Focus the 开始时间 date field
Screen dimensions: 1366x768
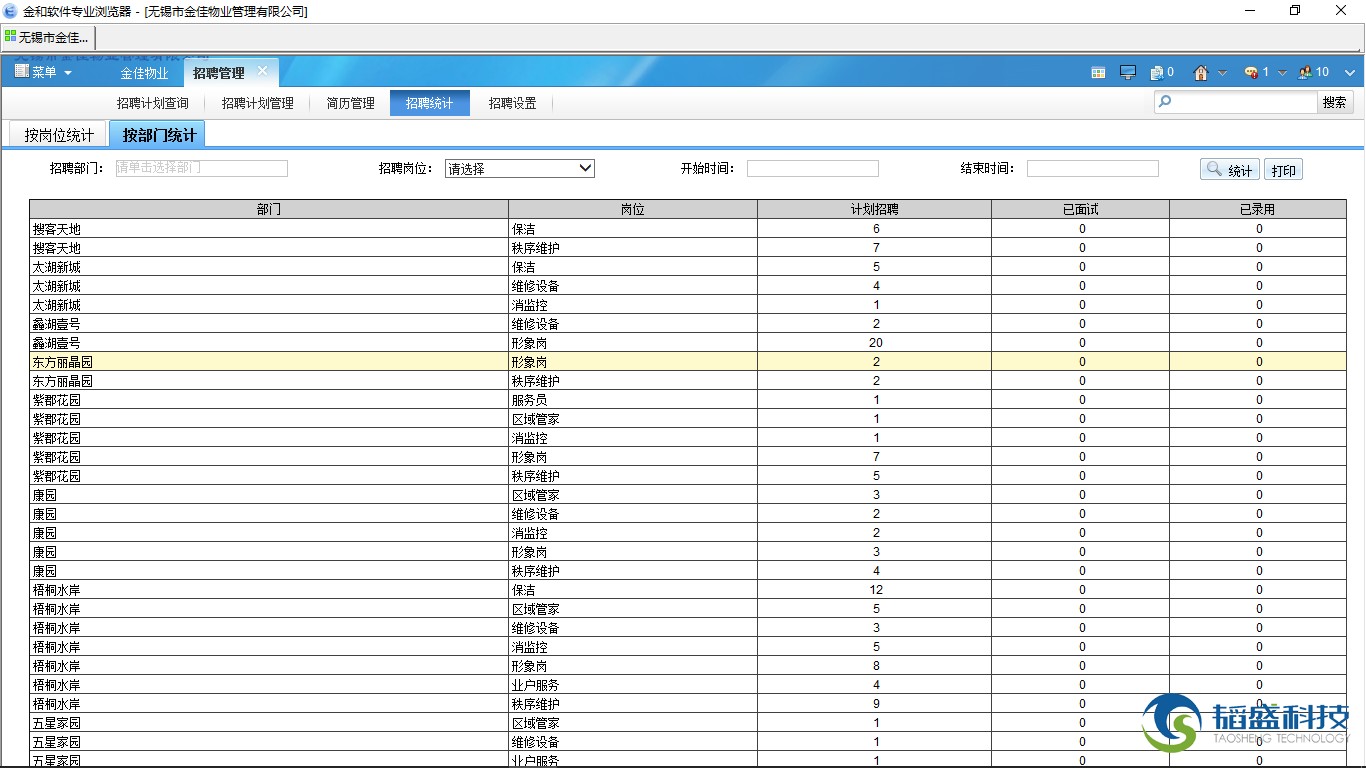pos(812,168)
